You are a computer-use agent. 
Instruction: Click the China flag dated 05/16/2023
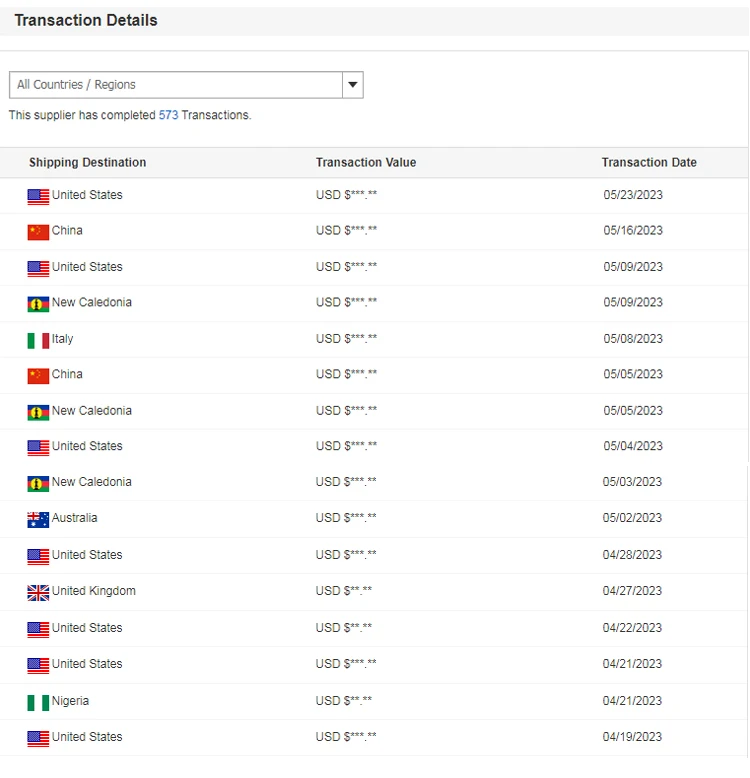click(38, 232)
